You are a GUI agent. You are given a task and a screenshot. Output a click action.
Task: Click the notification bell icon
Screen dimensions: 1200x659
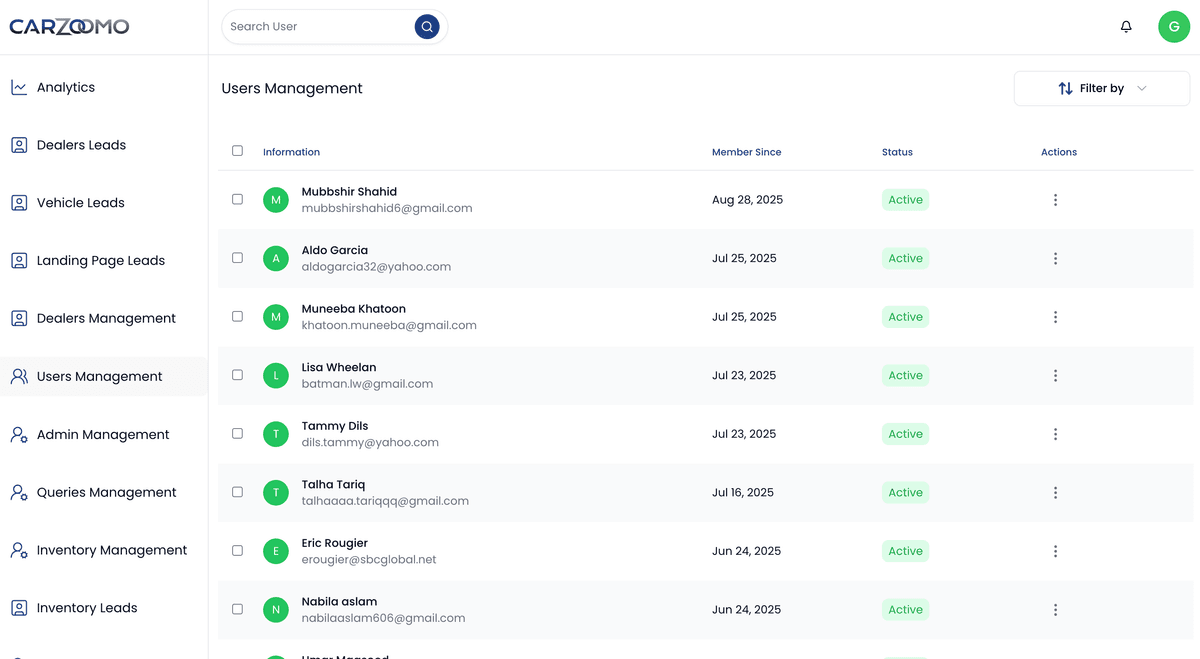coord(1125,26)
